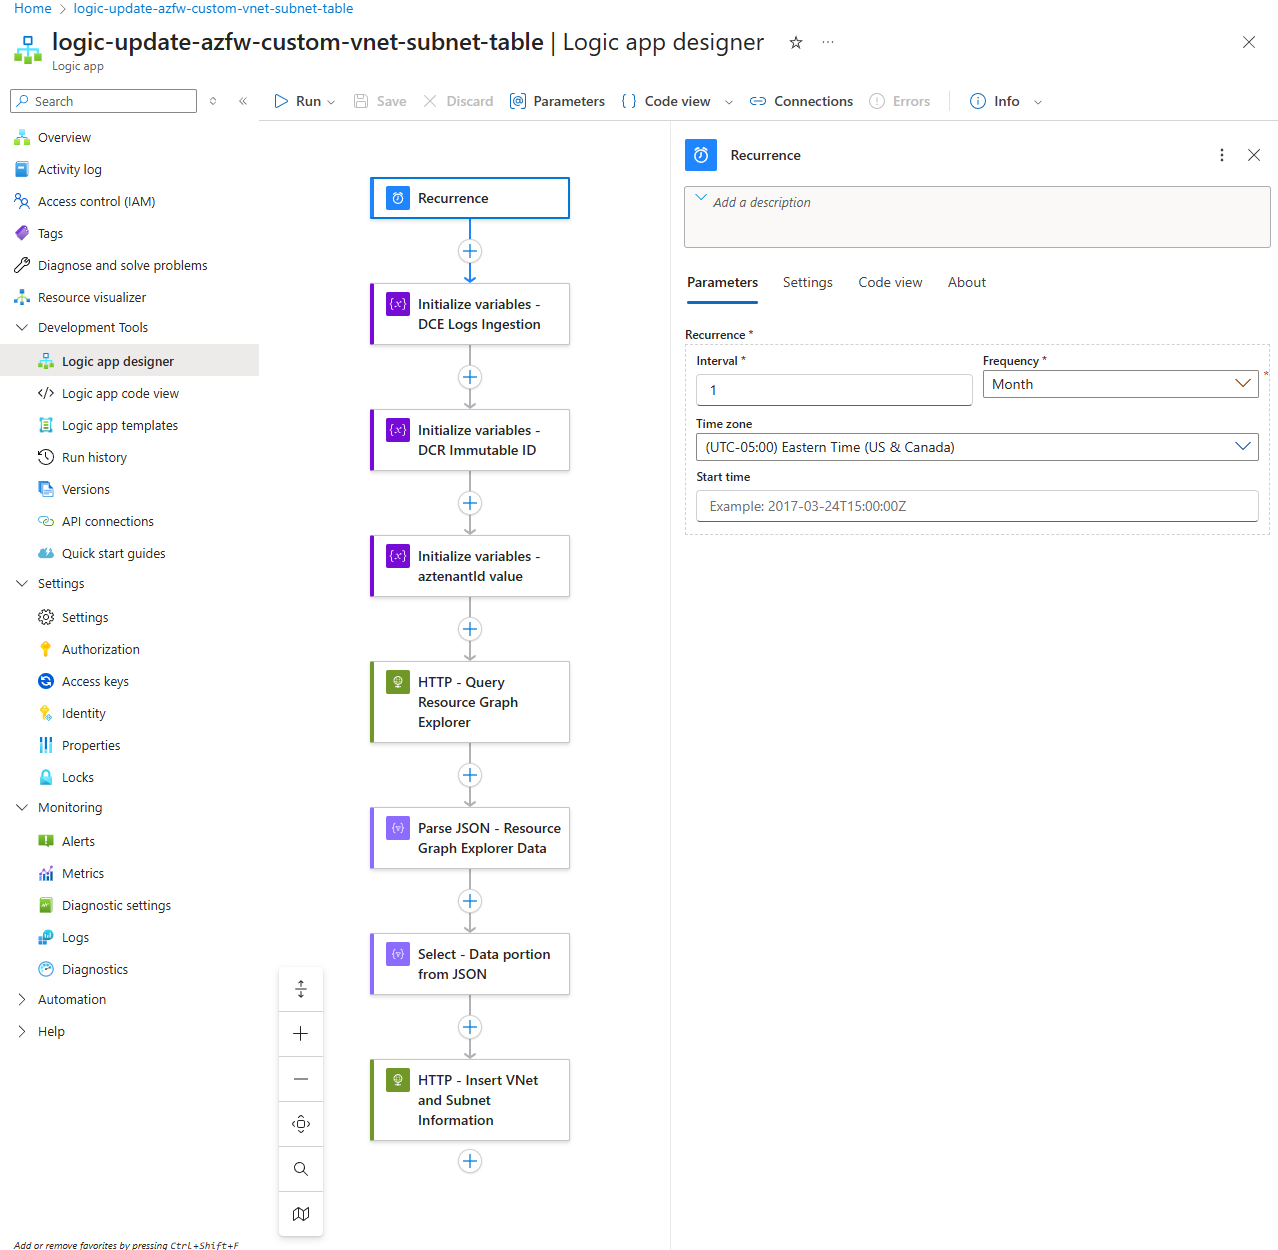Toggle the minimap icon

pos(300,1214)
